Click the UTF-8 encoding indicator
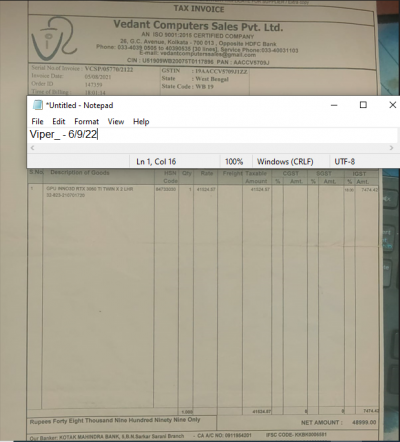Screen dimensions: 400x442 pyautogui.click(x=345, y=162)
